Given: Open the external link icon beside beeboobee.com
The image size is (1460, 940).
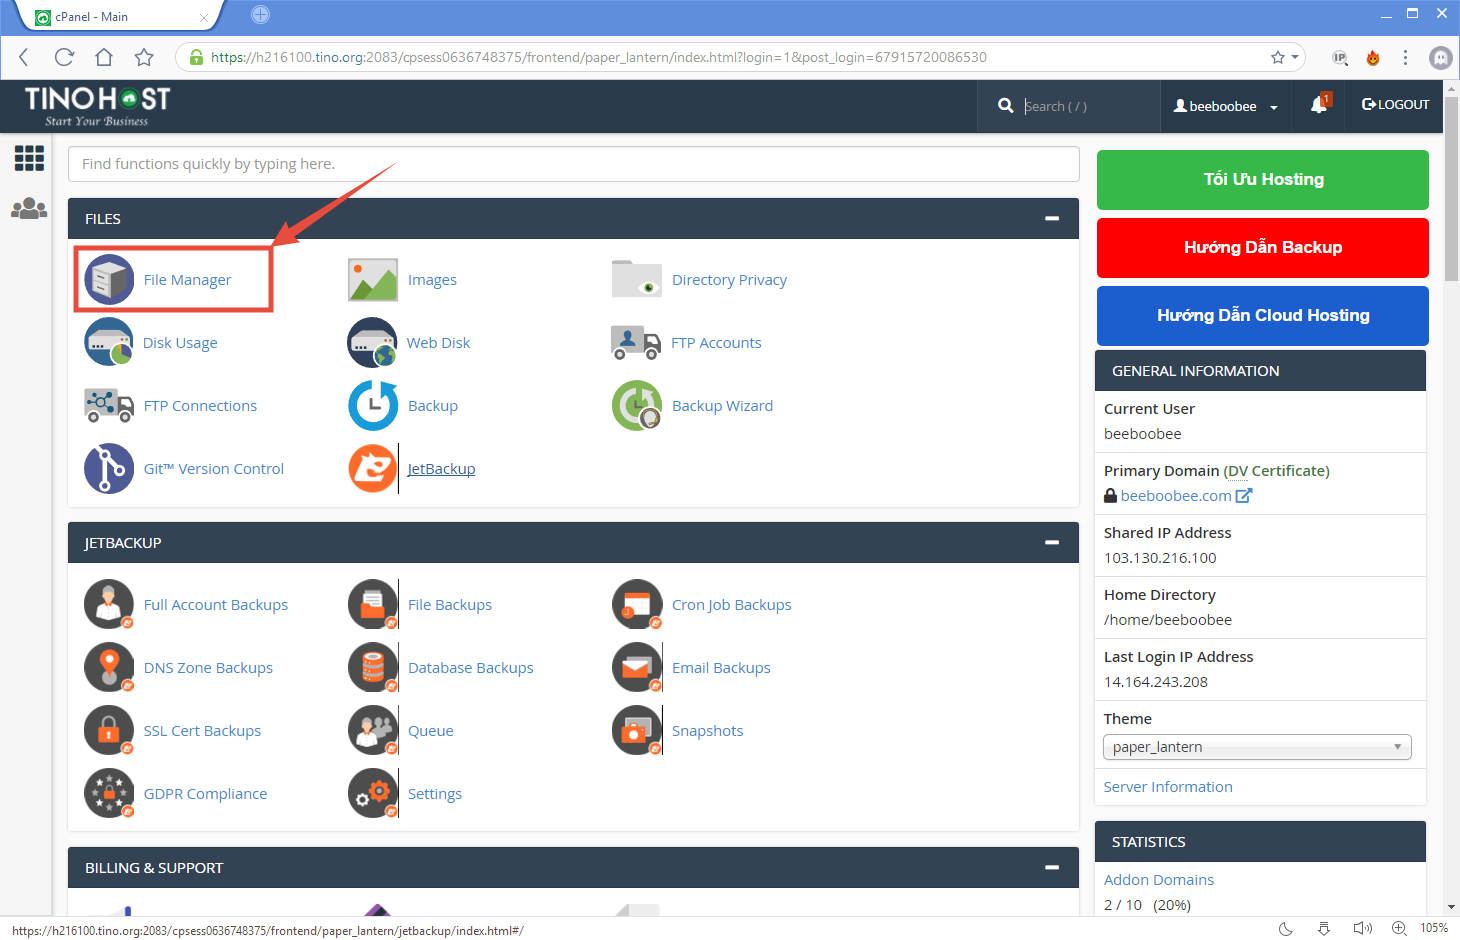Looking at the screenshot, I should click(x=1243, y=495).
